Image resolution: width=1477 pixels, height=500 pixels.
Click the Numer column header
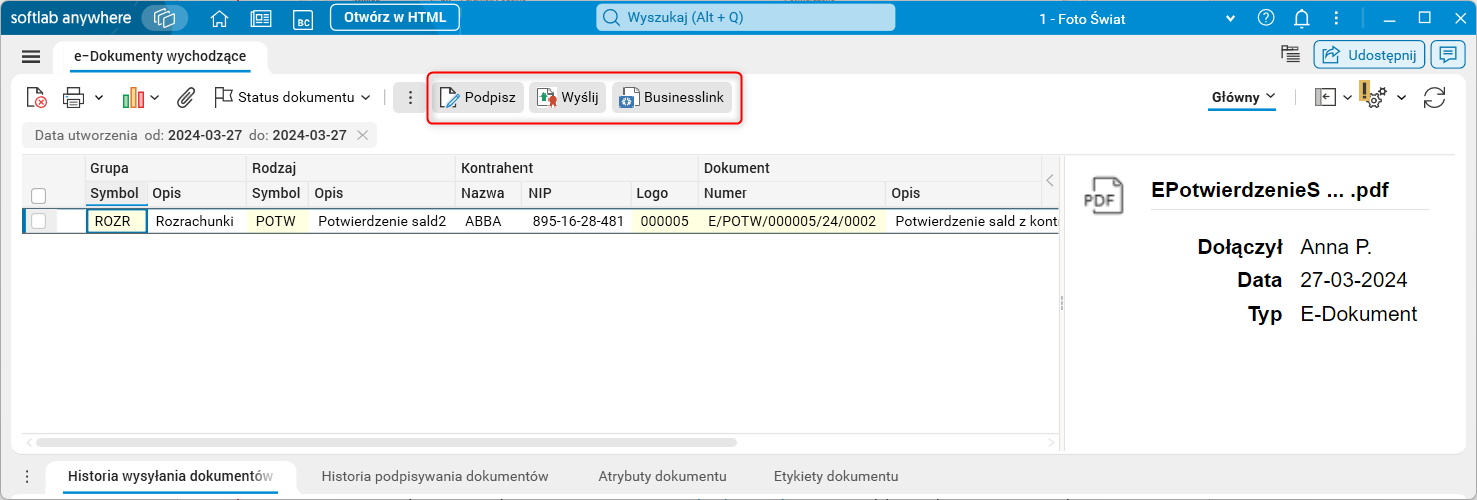tap(793, 193)
